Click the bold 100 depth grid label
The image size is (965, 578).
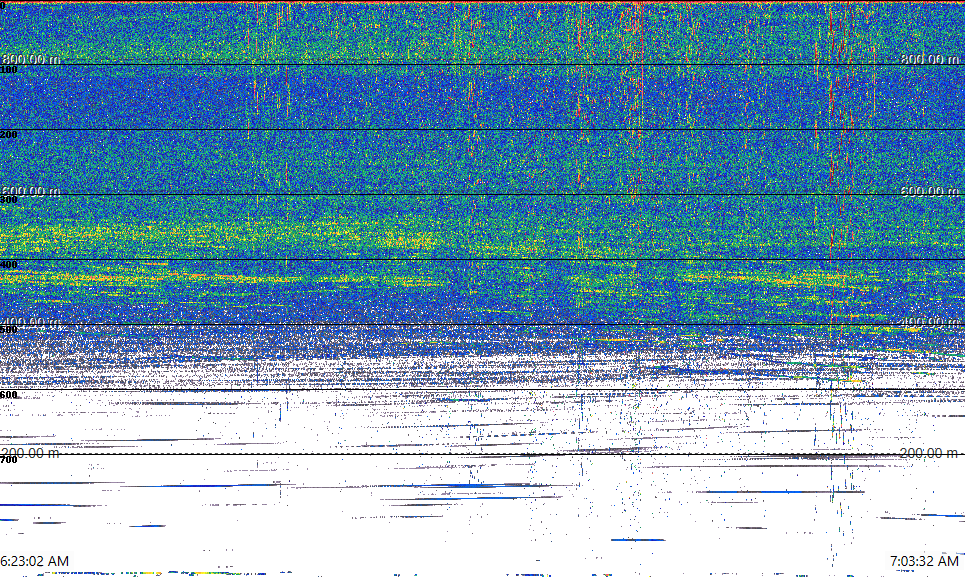(9, 70)
